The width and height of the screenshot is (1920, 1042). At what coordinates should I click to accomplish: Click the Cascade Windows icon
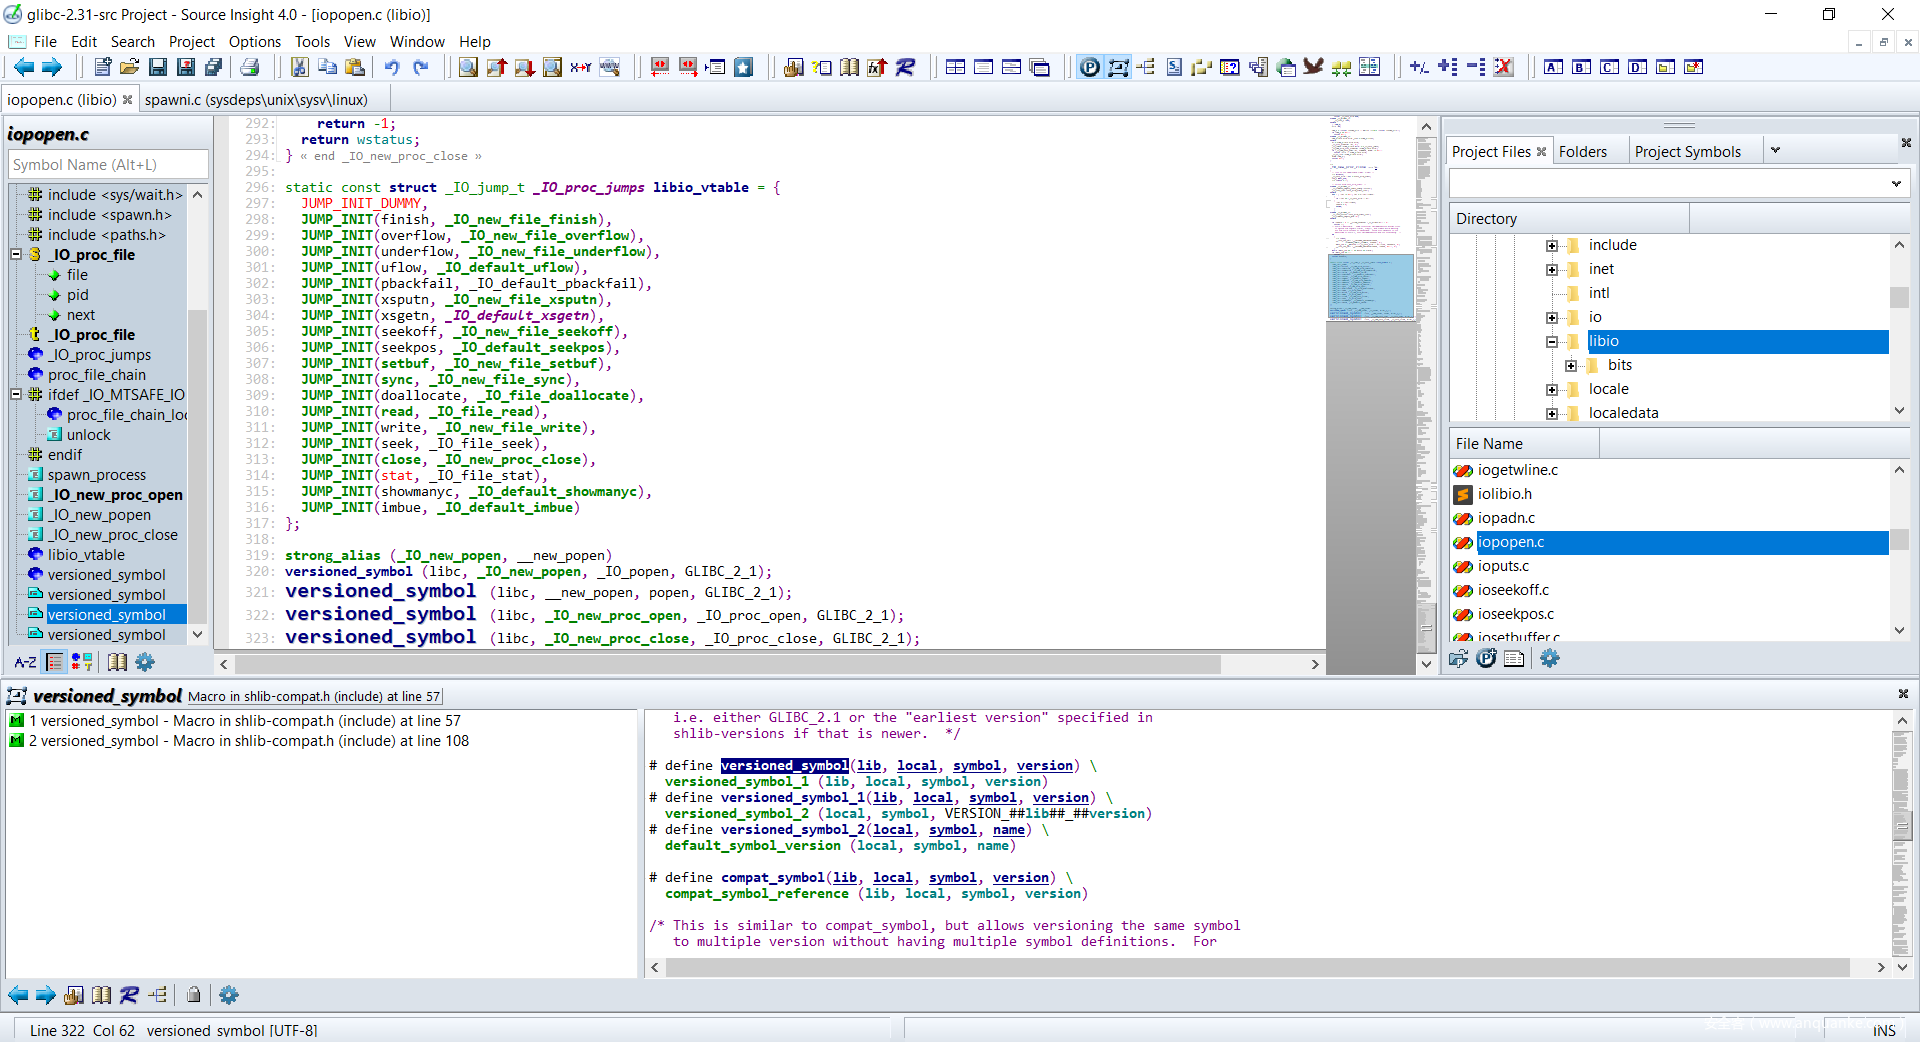tap(1040, 67)
